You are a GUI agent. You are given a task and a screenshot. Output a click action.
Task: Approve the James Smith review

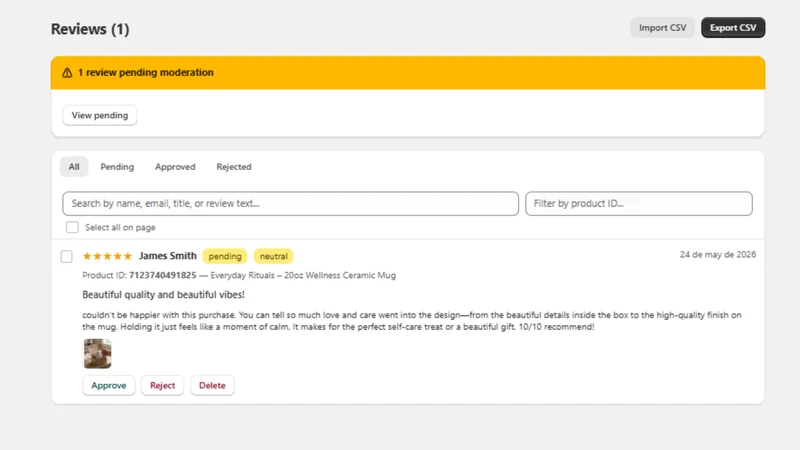click(x=109, y=385)
